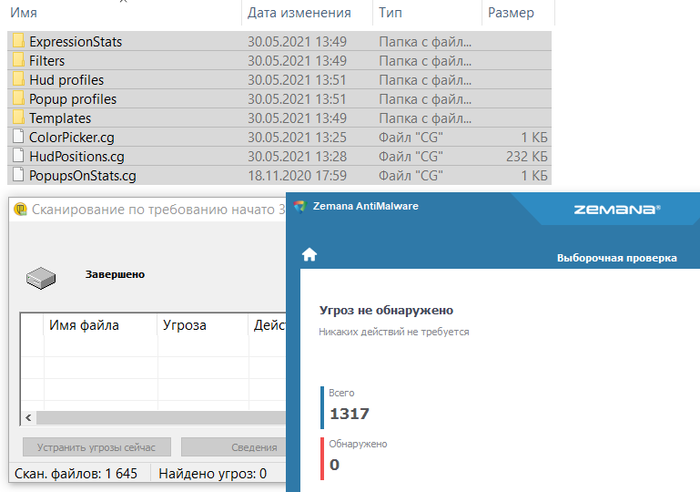Click the ColorPicker.cg file icon
Viewport: 700px width, 492px height.
click(x=18, y=137)
